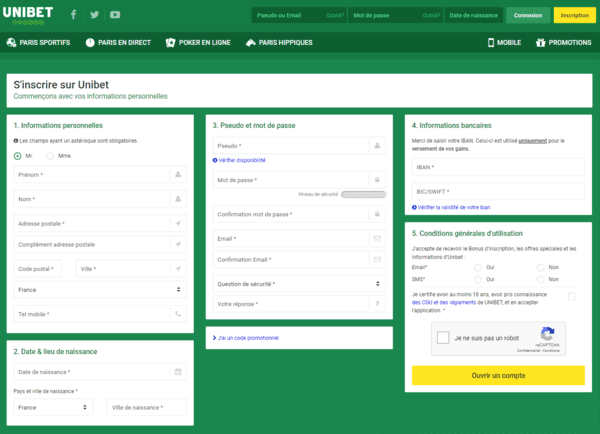Click Vérifier la validité de votre iban link
Image resolution: width=600 pixels, height=434 pixels.
point(451,207)
